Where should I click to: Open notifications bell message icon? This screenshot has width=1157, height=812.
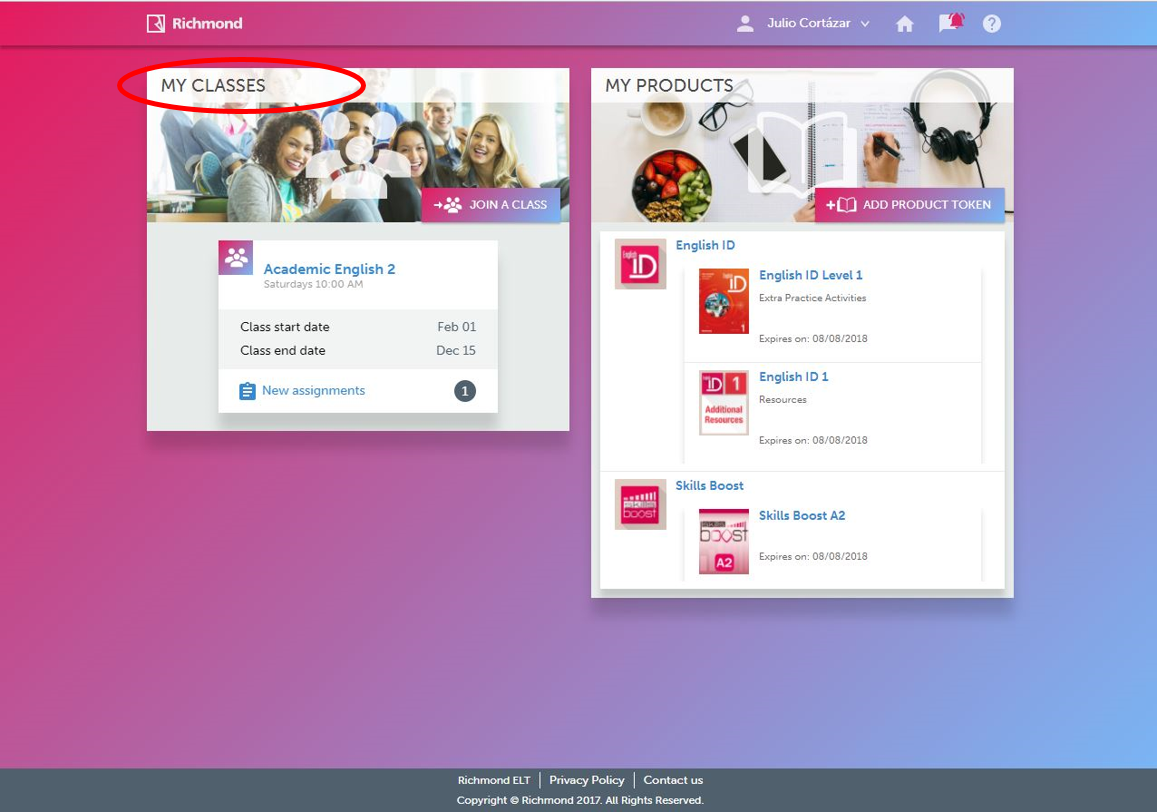tap(950, 23)
